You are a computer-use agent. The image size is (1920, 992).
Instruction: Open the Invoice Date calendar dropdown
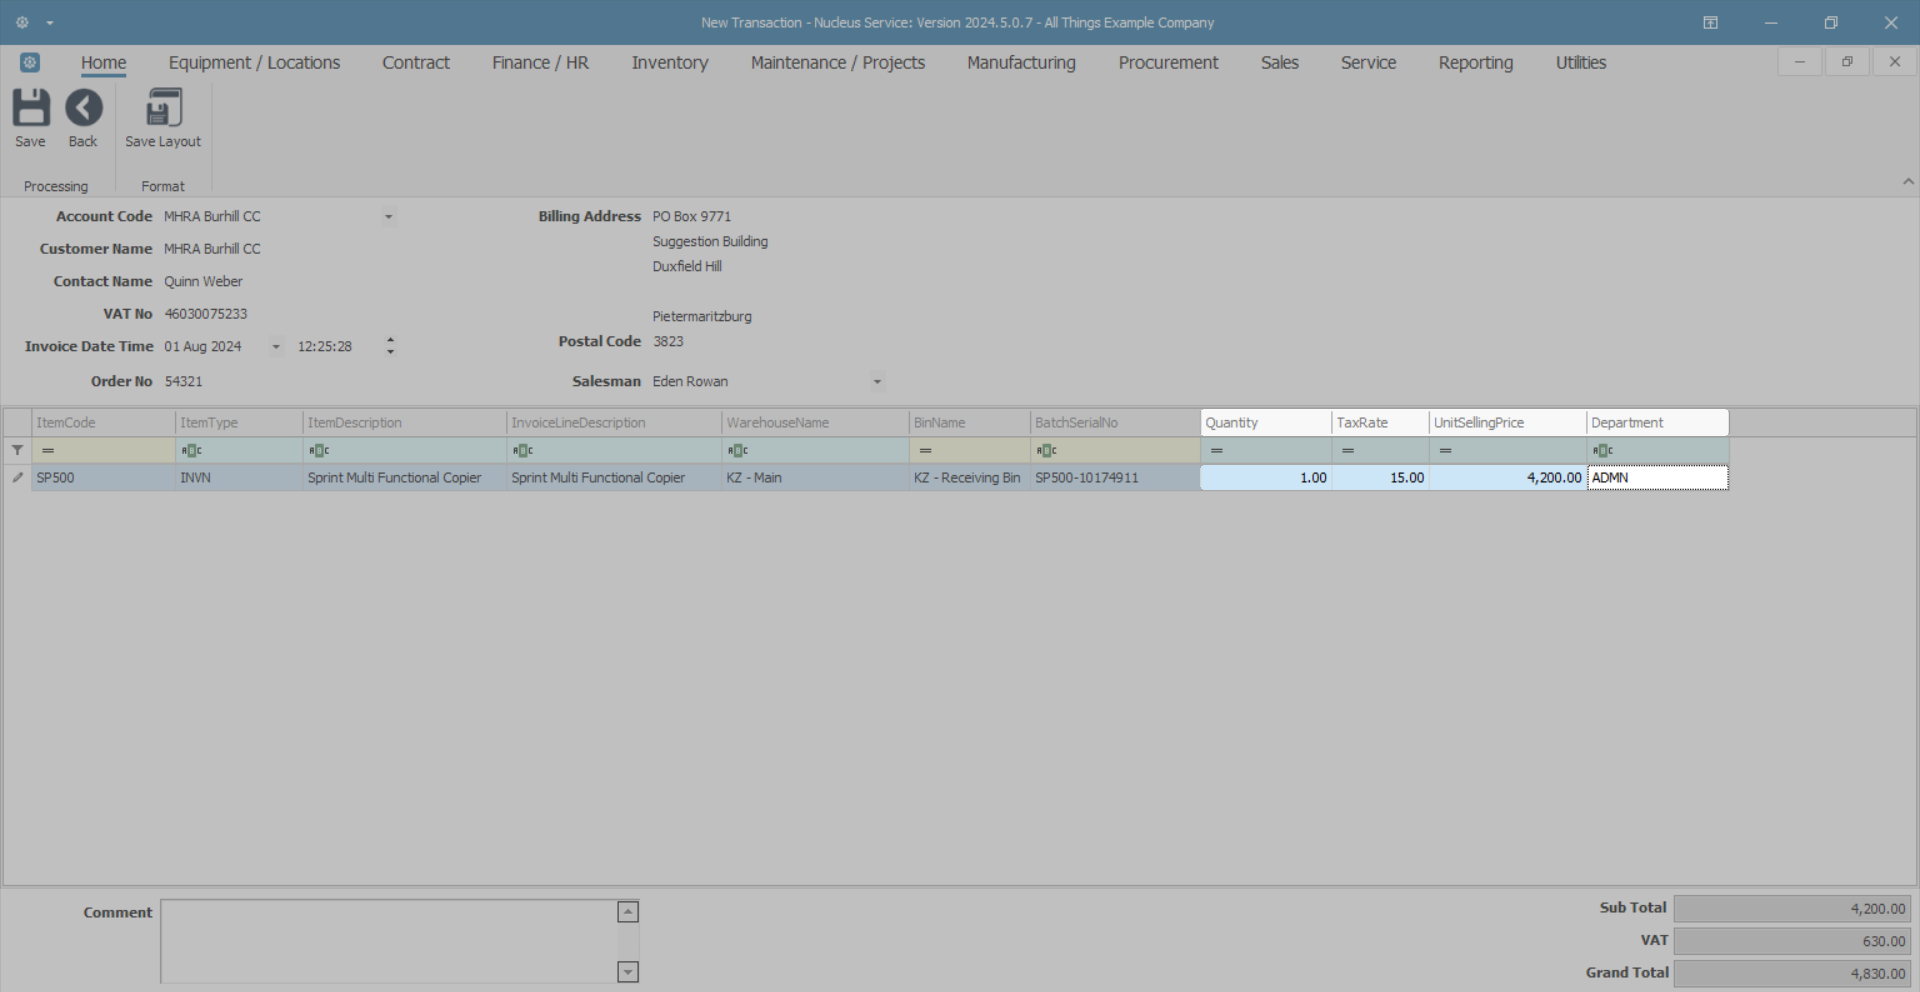click(x=276, y=347)
